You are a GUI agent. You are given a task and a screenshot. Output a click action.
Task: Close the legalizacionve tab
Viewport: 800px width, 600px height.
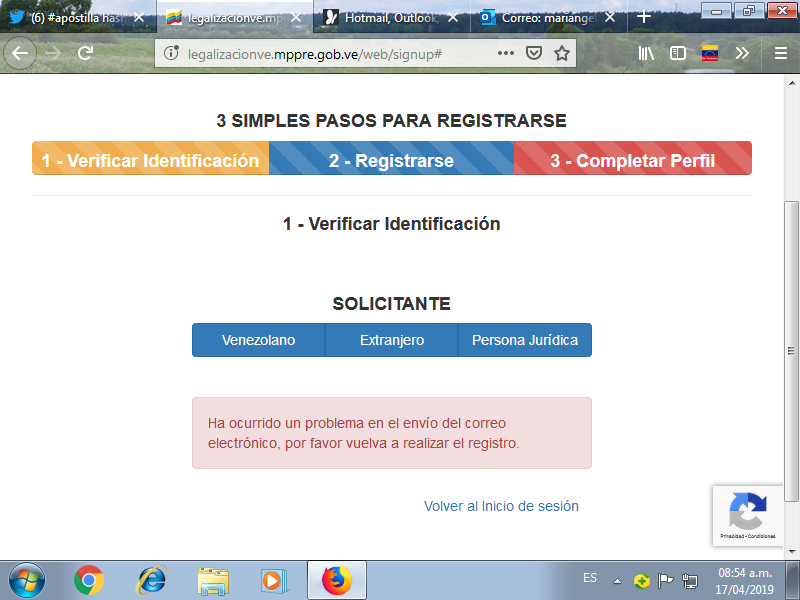(296, 18)
